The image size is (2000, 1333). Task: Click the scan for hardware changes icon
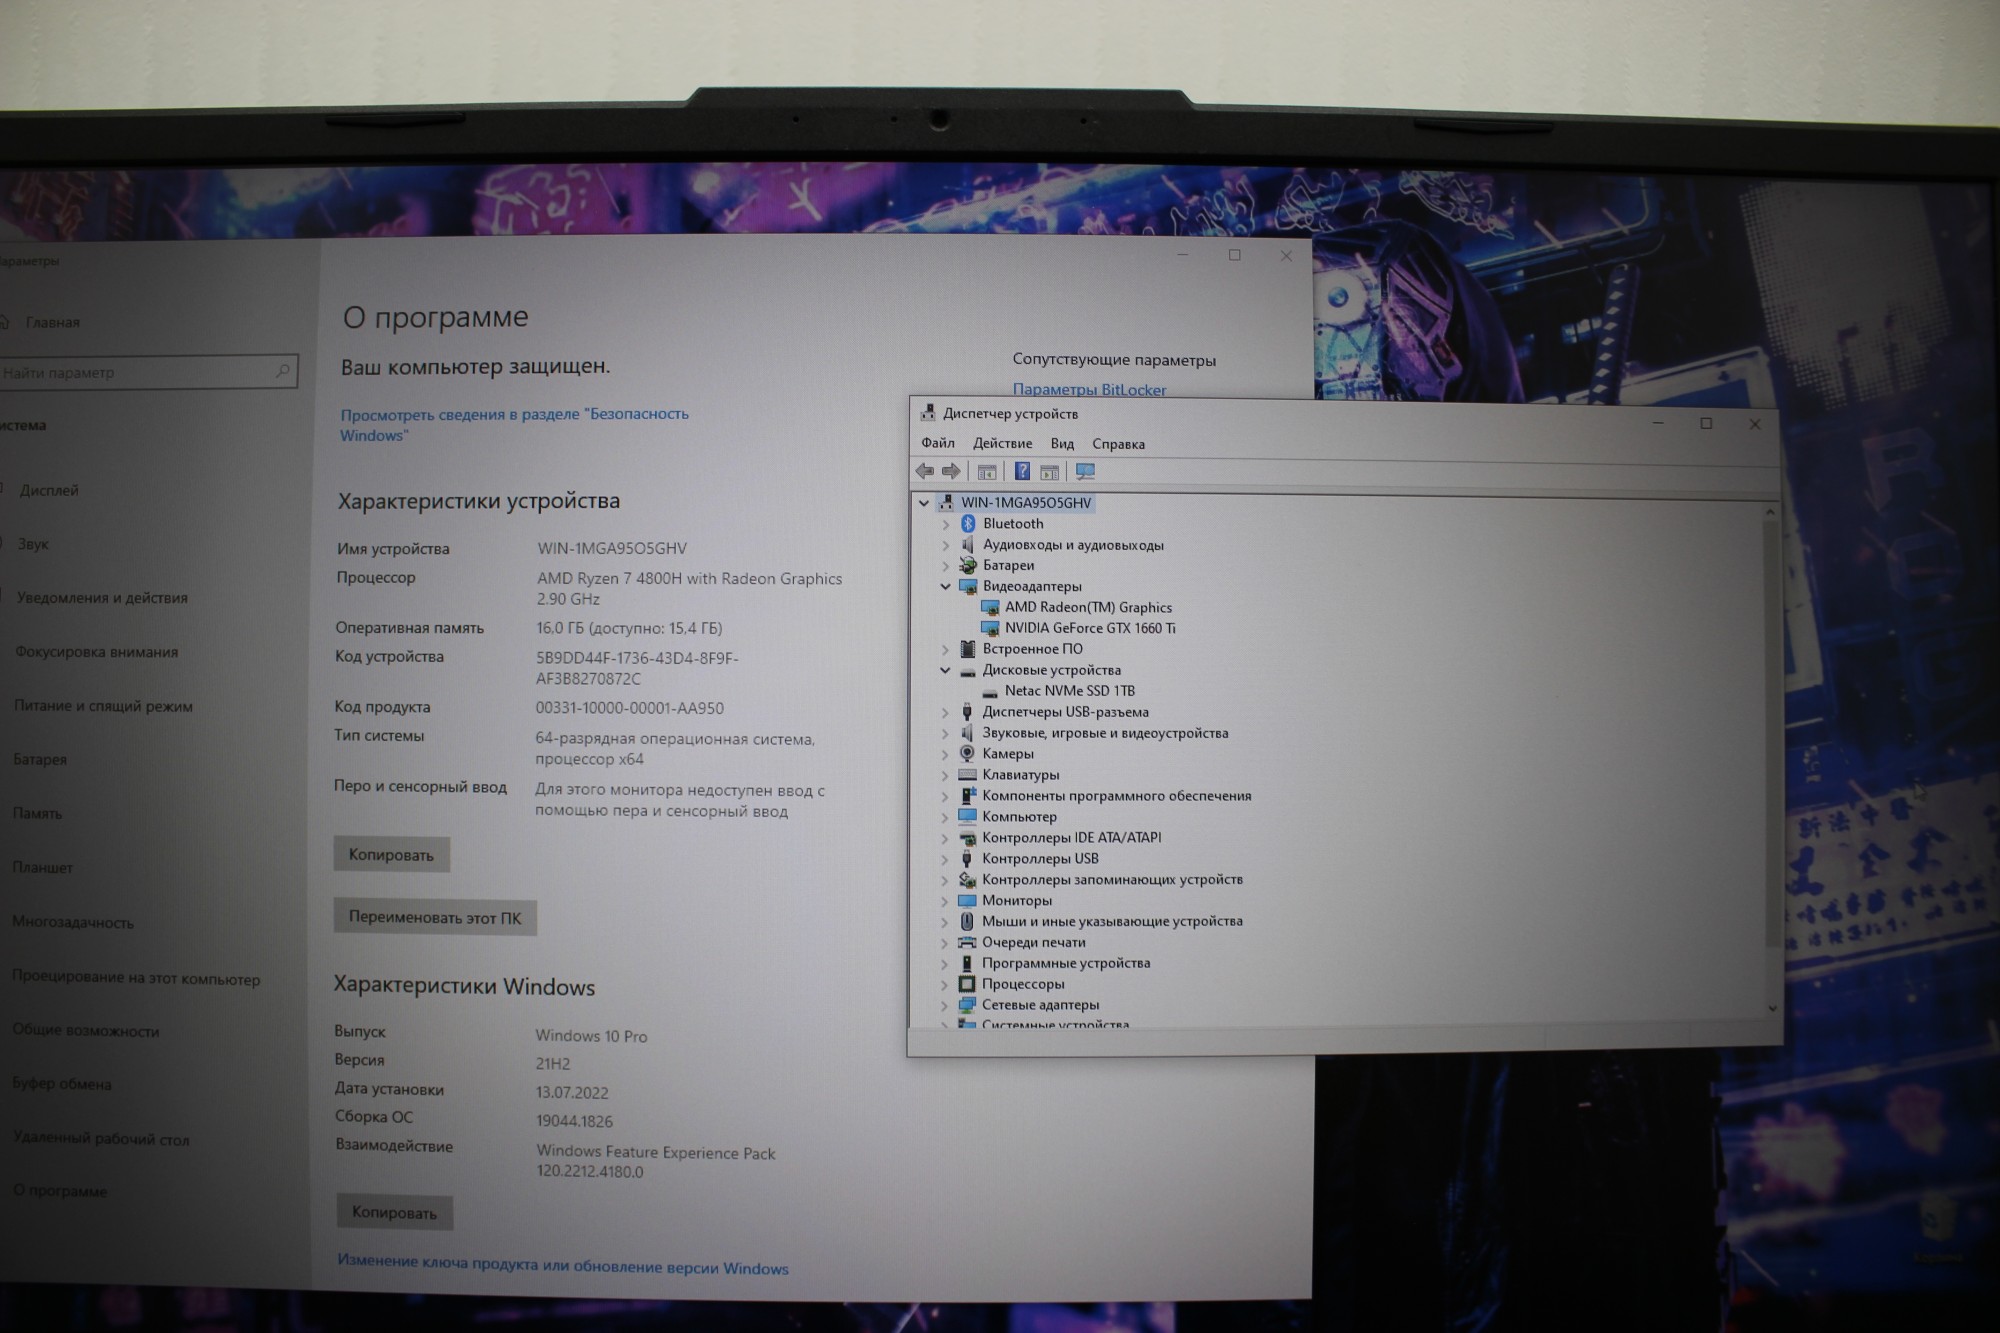[1085, 471]
